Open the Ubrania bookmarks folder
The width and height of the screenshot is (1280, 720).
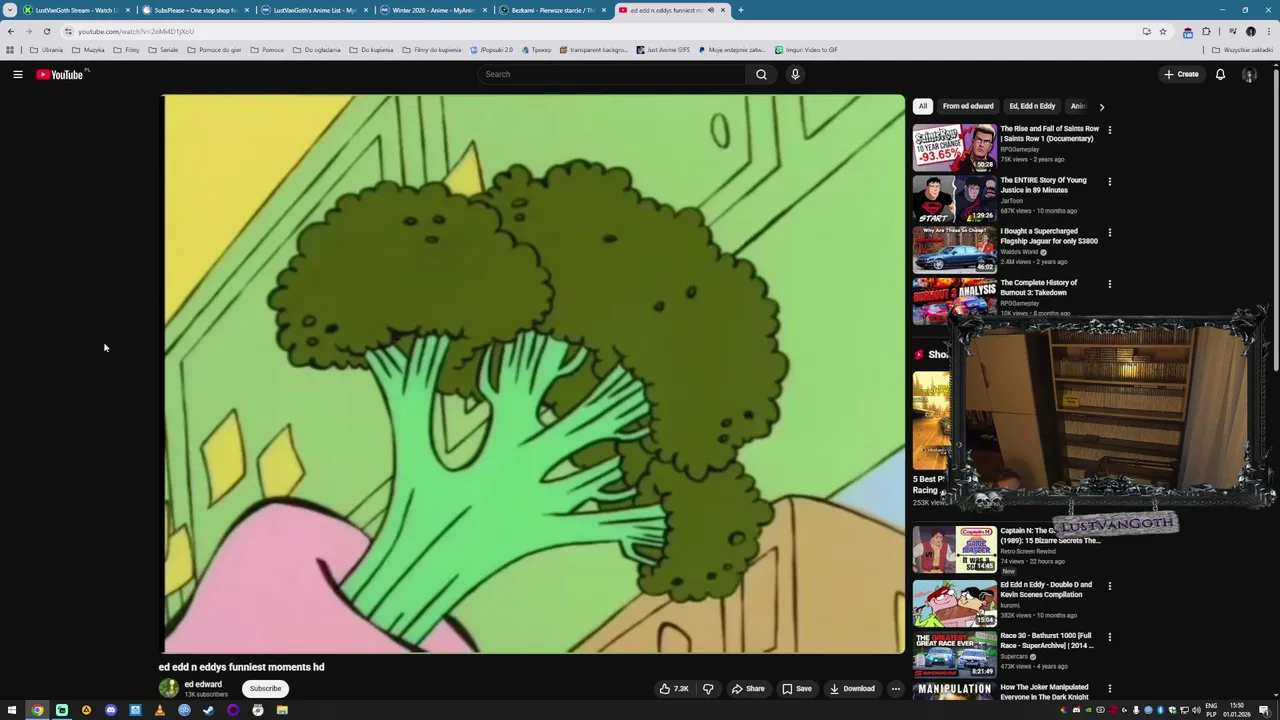click(x=46, y=50)
